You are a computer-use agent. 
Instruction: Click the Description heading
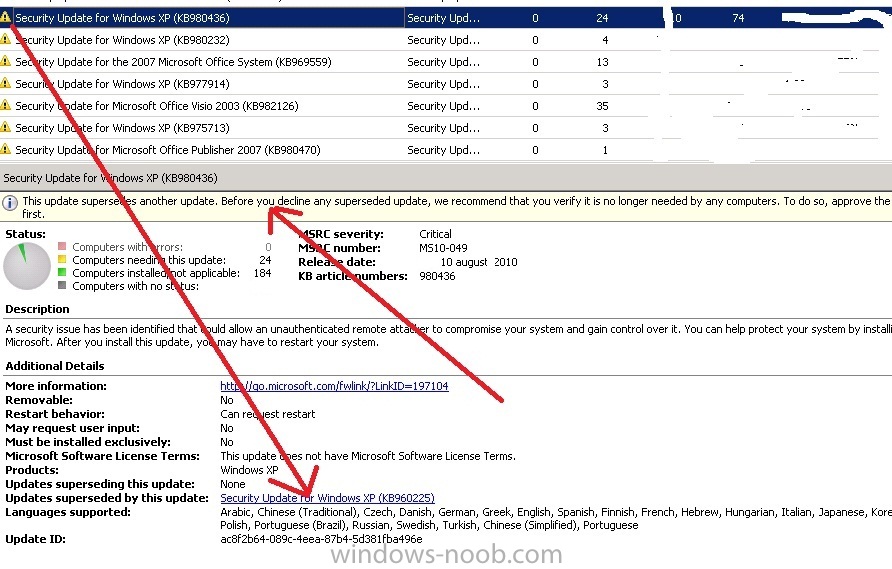pos(38,309)
